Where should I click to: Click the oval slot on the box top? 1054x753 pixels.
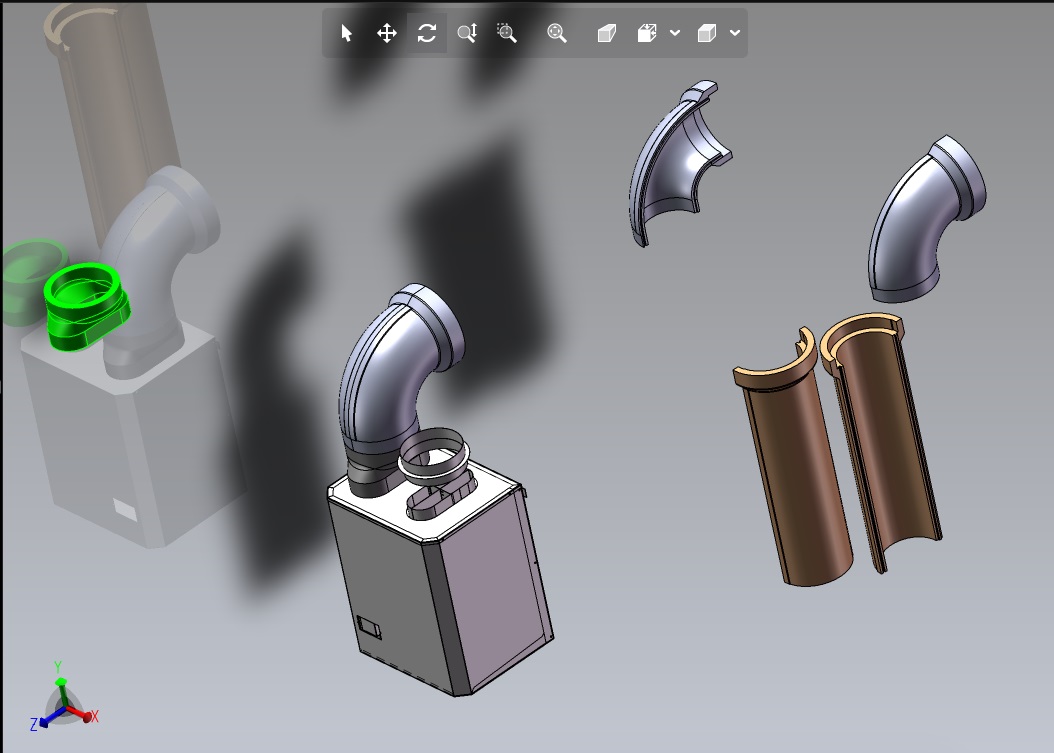coord(440,498)
